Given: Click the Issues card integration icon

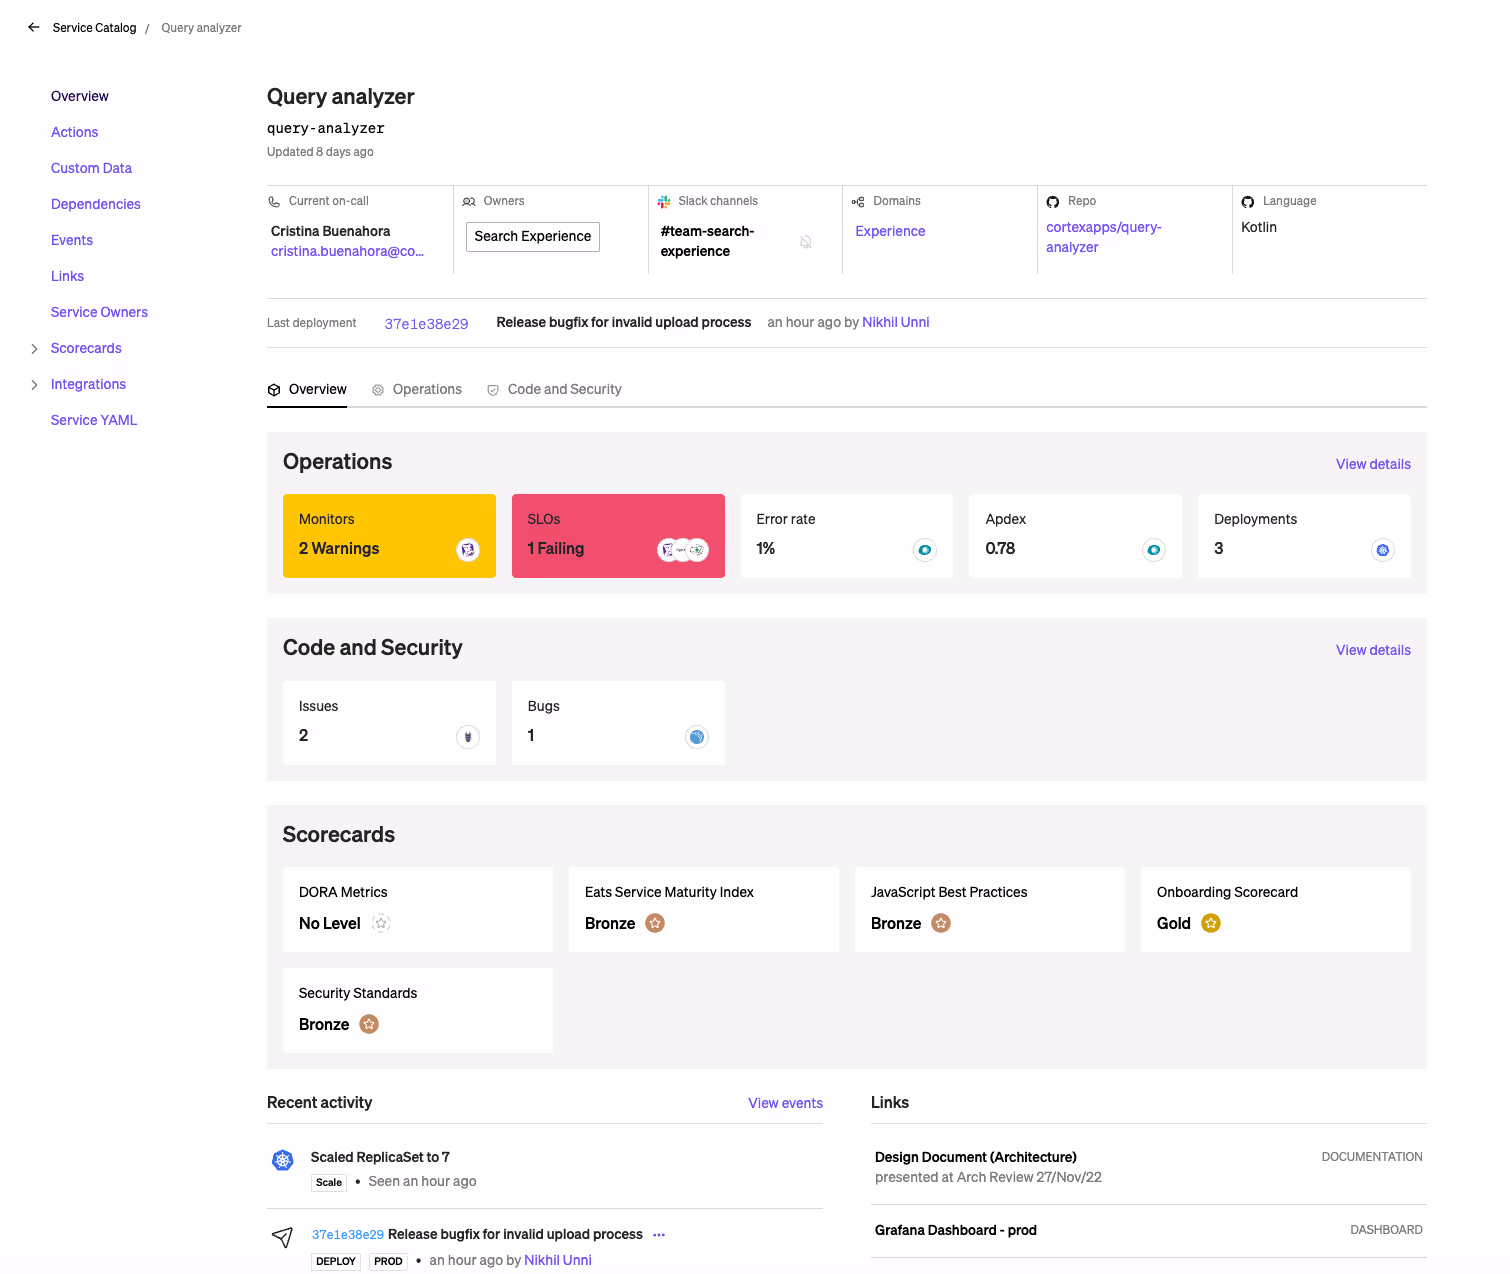Looking at the screenshot, I should tap(468, 737).
